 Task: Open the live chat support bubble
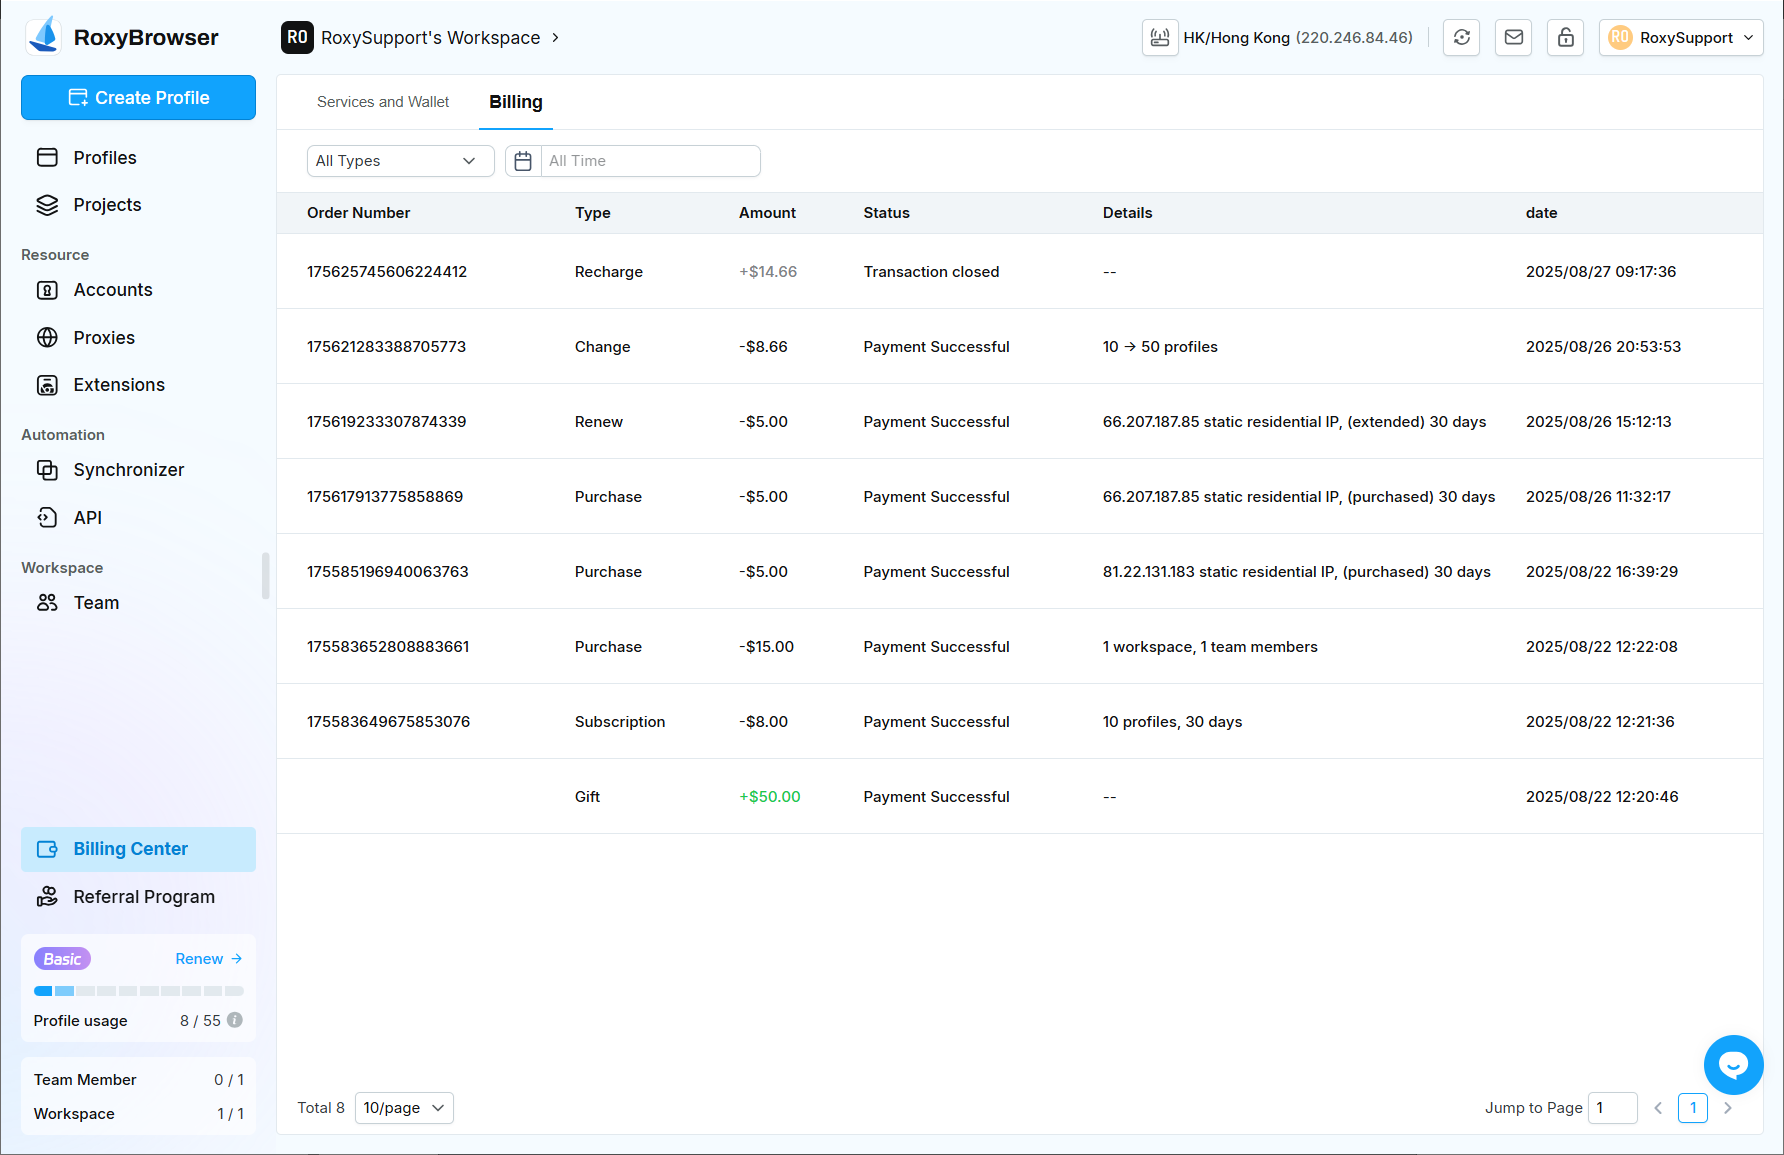coord(1733,1065)
